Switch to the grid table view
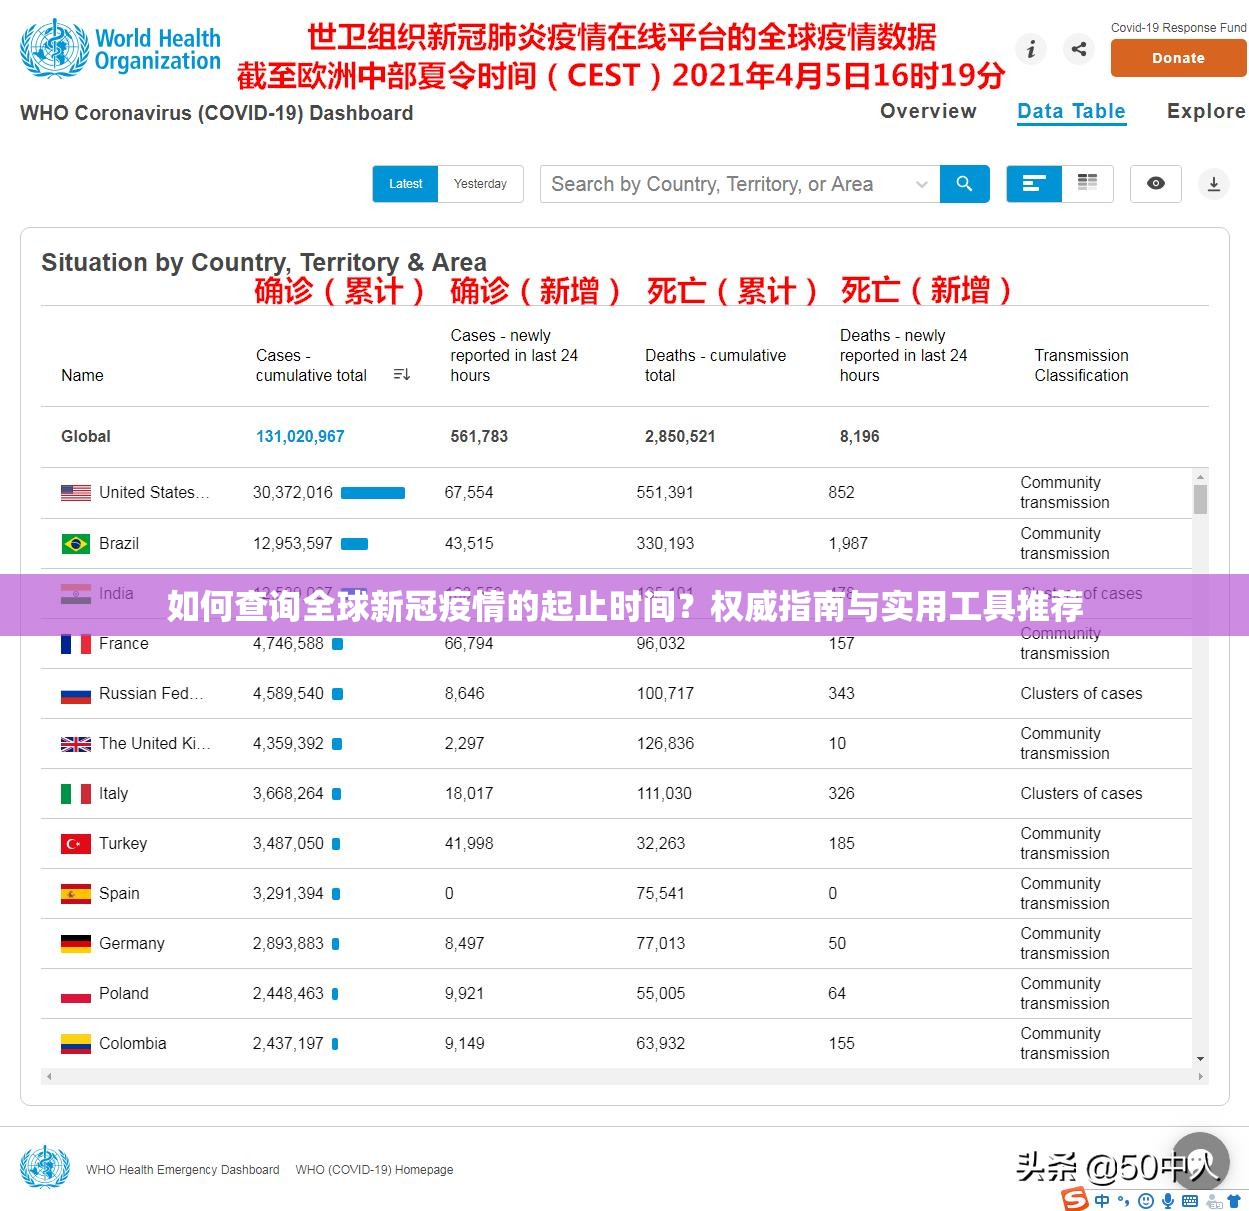This screenshot has height=1211, width=1249. [1087, 184]
